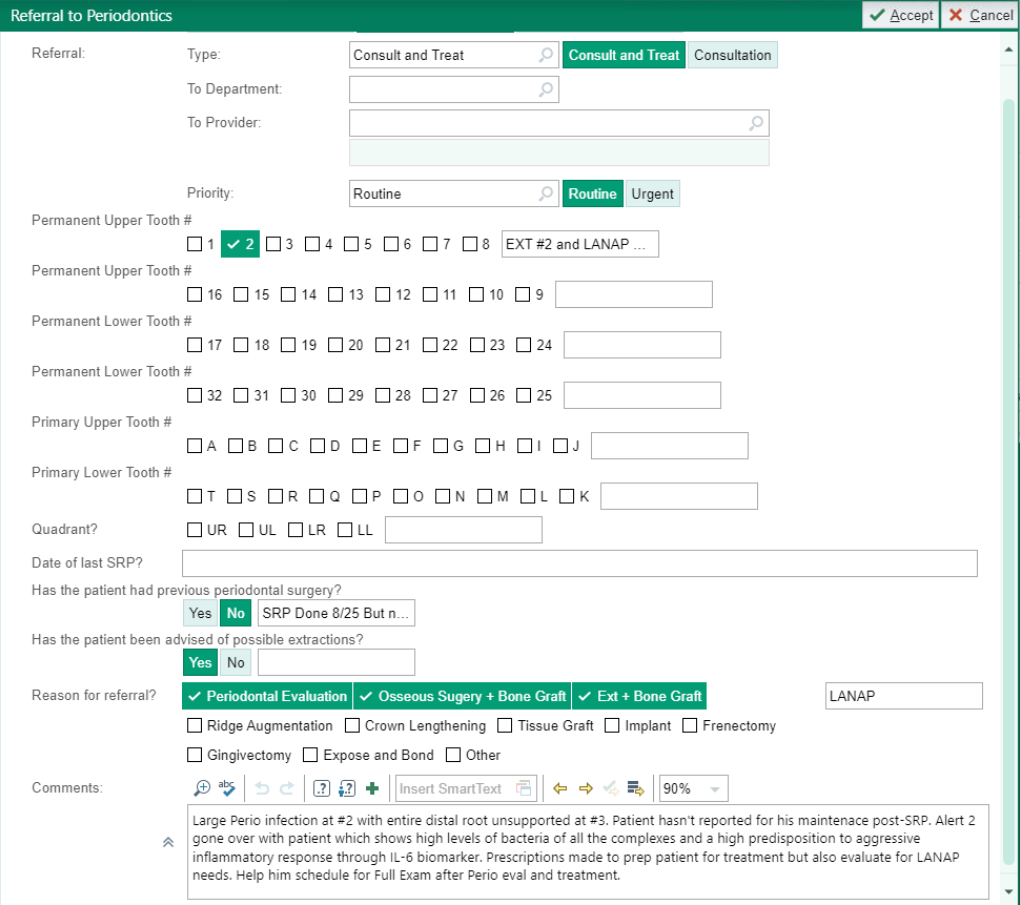1020x905 pixels.
Task: Check tooth 30 checkbox
Action: pyautogui.click(x=288, y=396)
